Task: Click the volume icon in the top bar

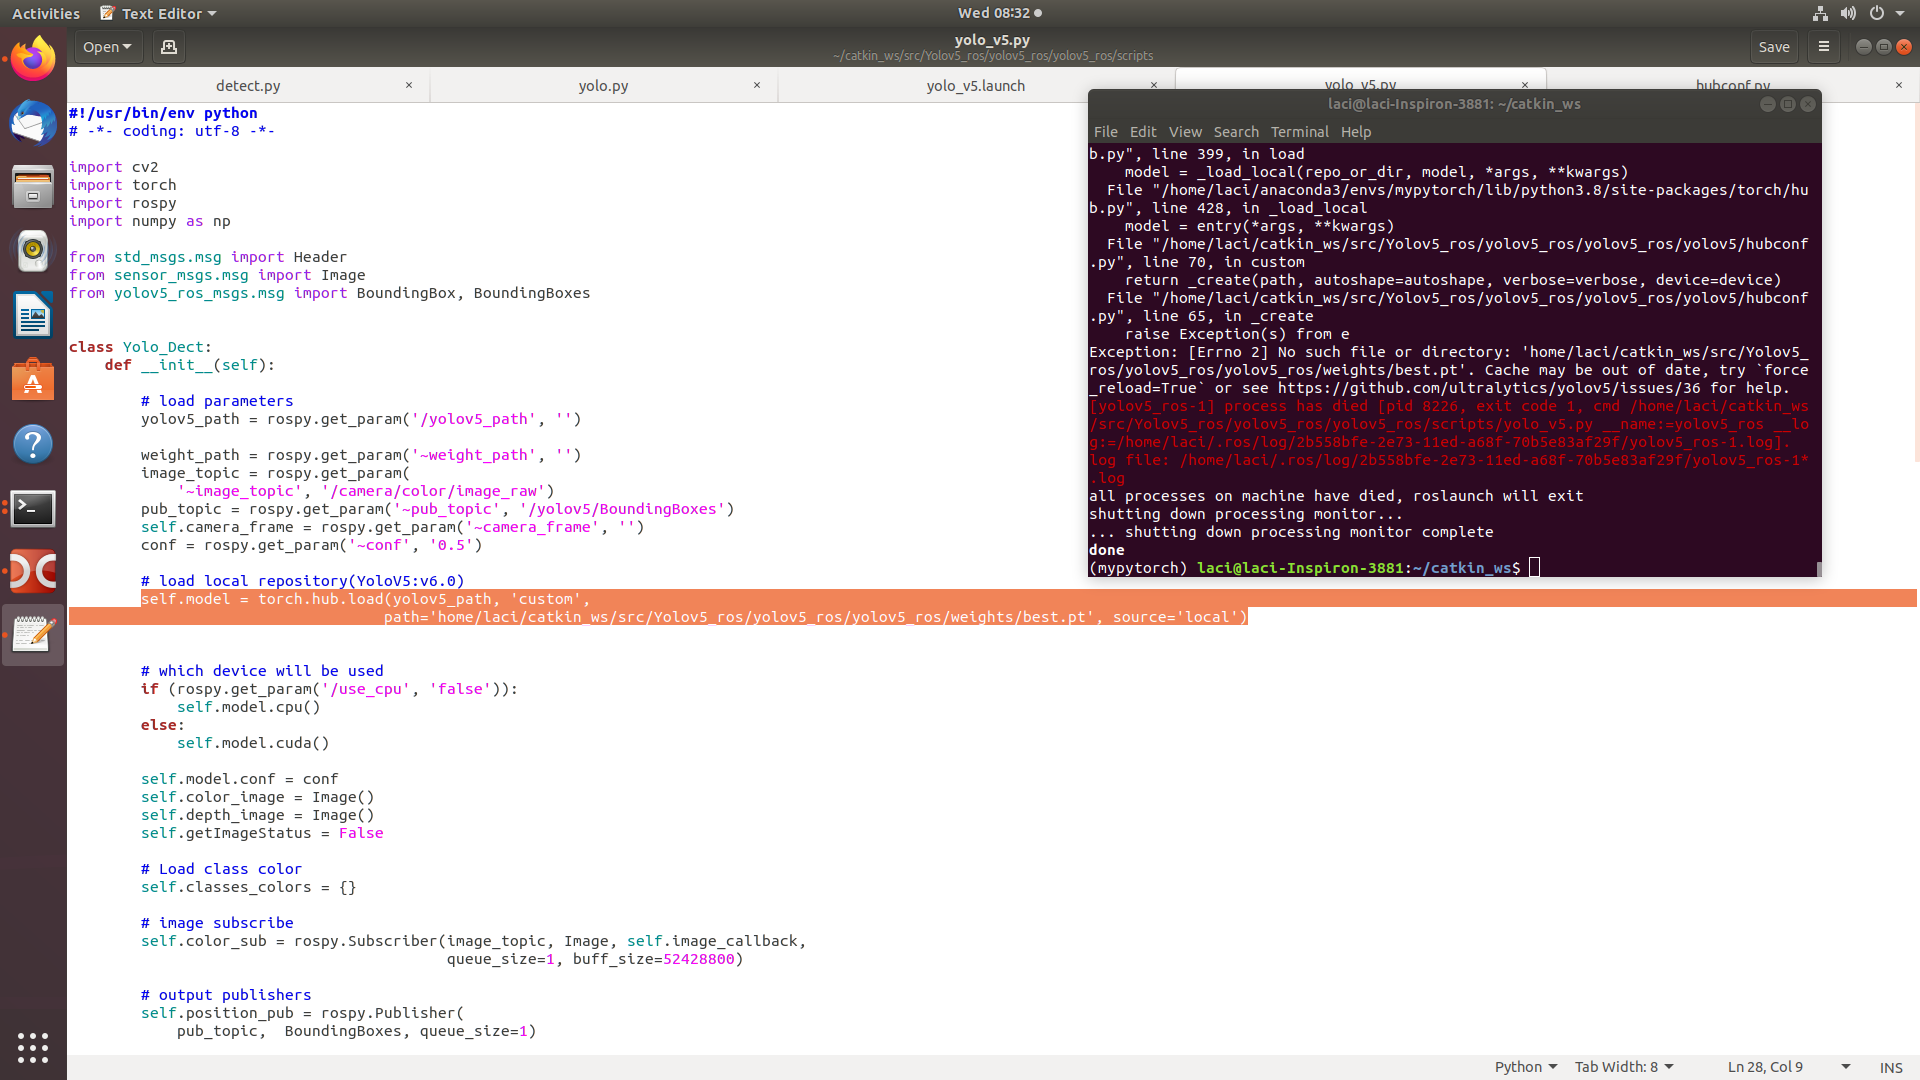Action: [x=1849, y=13]
